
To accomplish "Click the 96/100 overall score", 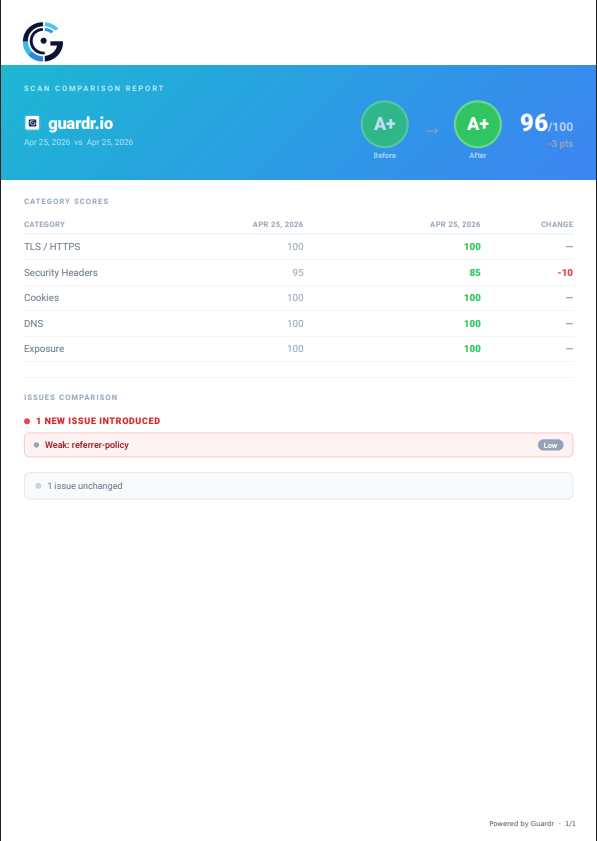I will pos(547,123).
